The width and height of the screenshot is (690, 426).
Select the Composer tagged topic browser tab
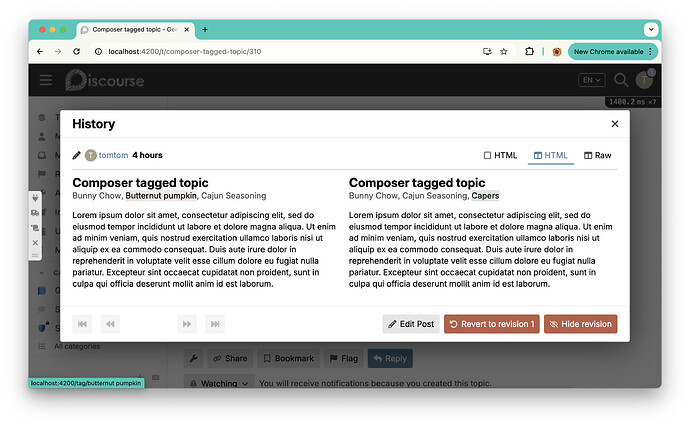tap(136, 29)
